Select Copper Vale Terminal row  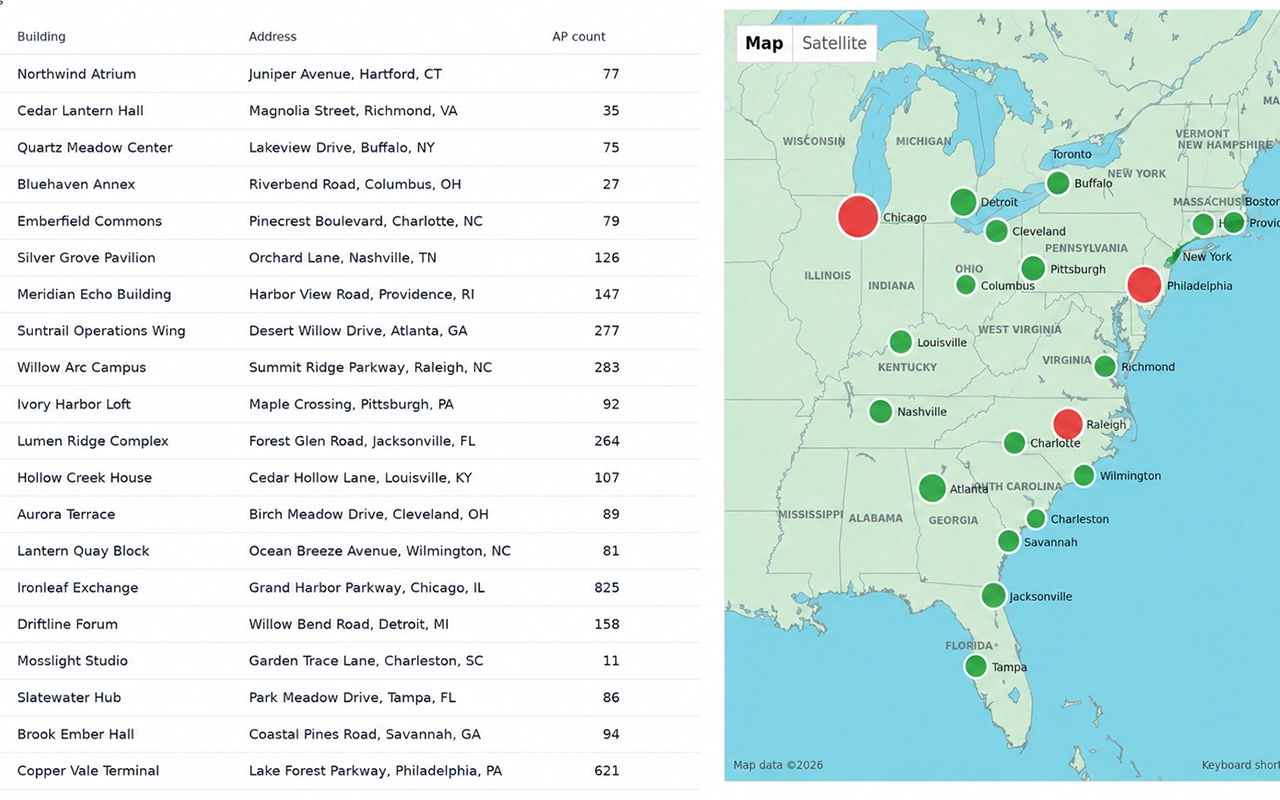pyautogui.click(x=350, y=771)
